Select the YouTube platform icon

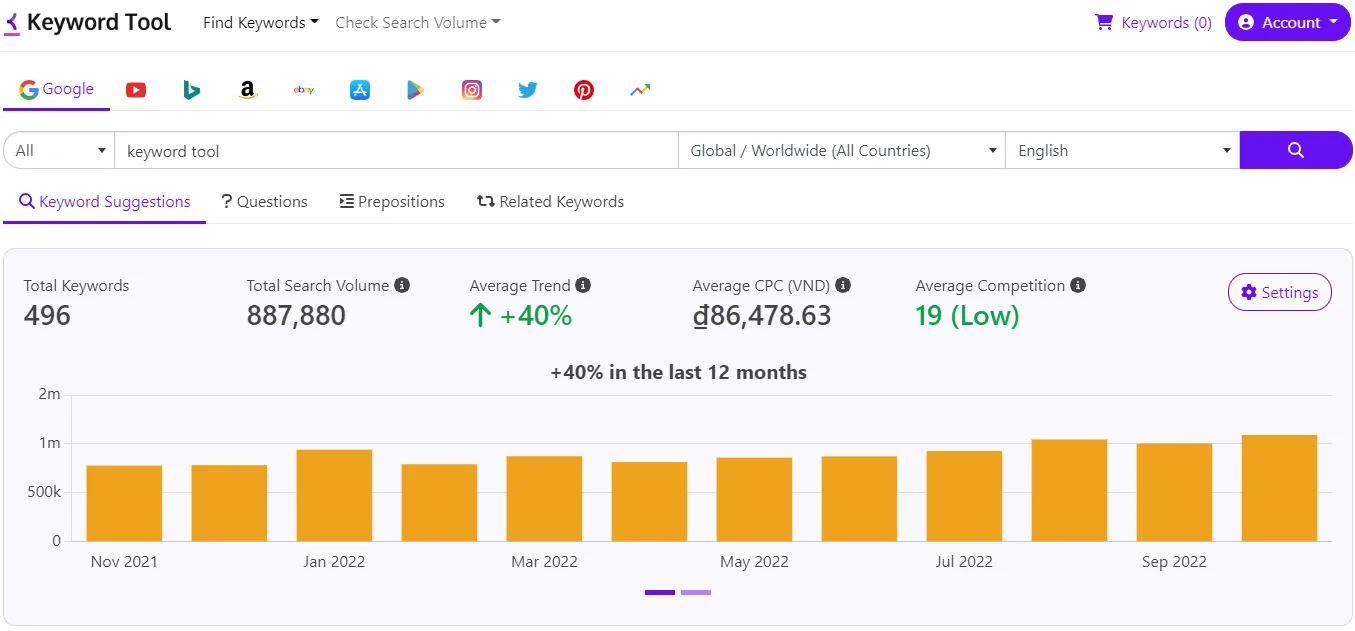[x=135, y=89]
